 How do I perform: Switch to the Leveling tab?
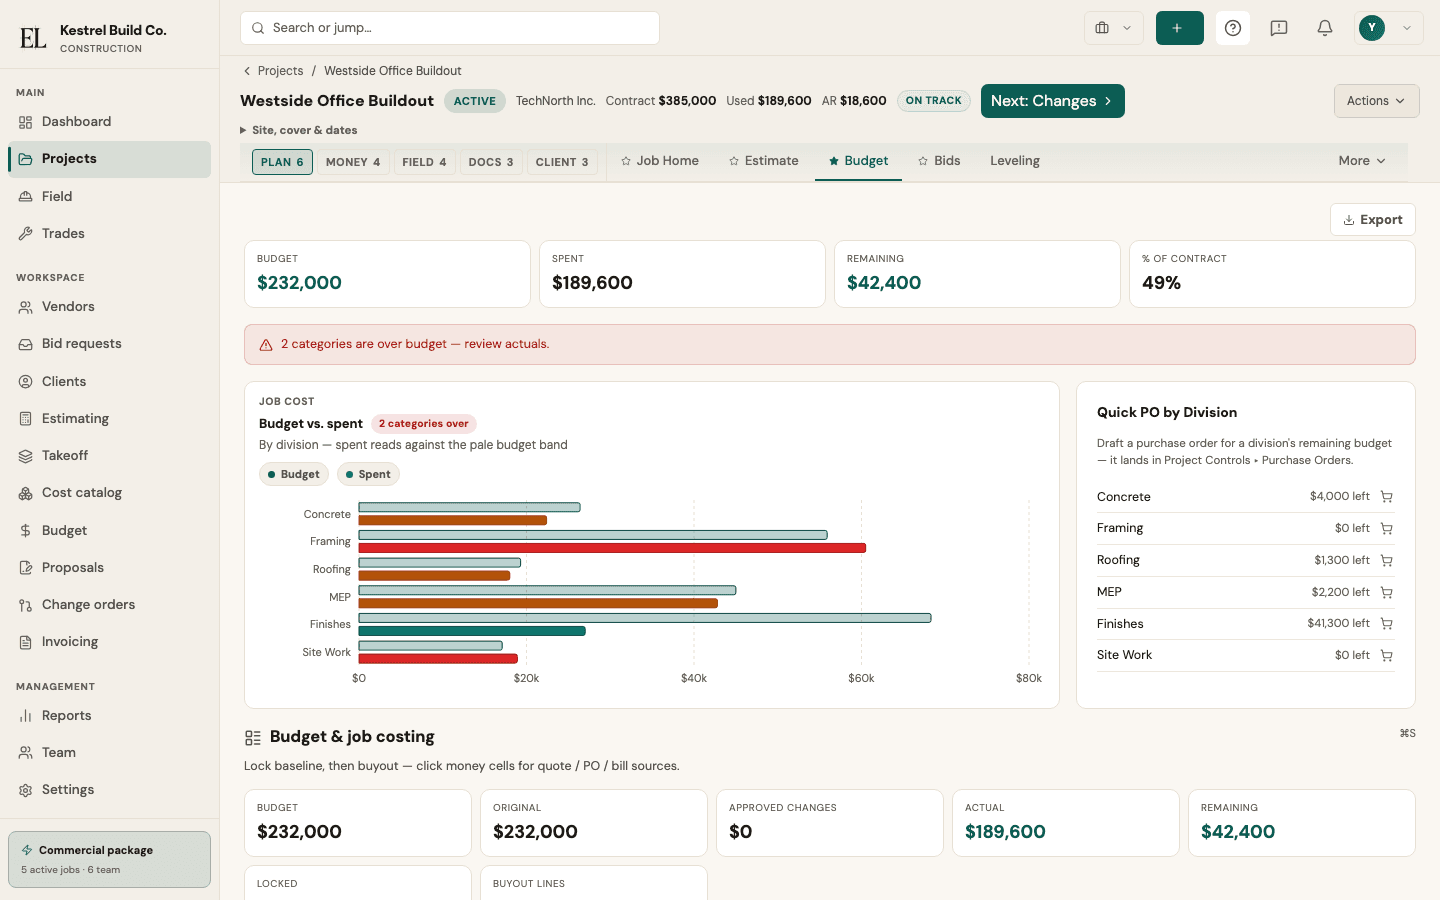click(x=1015, y=161)
